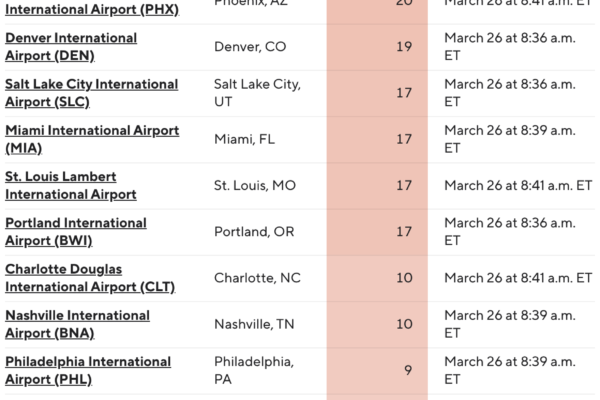Open the Denver International Airport (DEN) link

(71, 46)
